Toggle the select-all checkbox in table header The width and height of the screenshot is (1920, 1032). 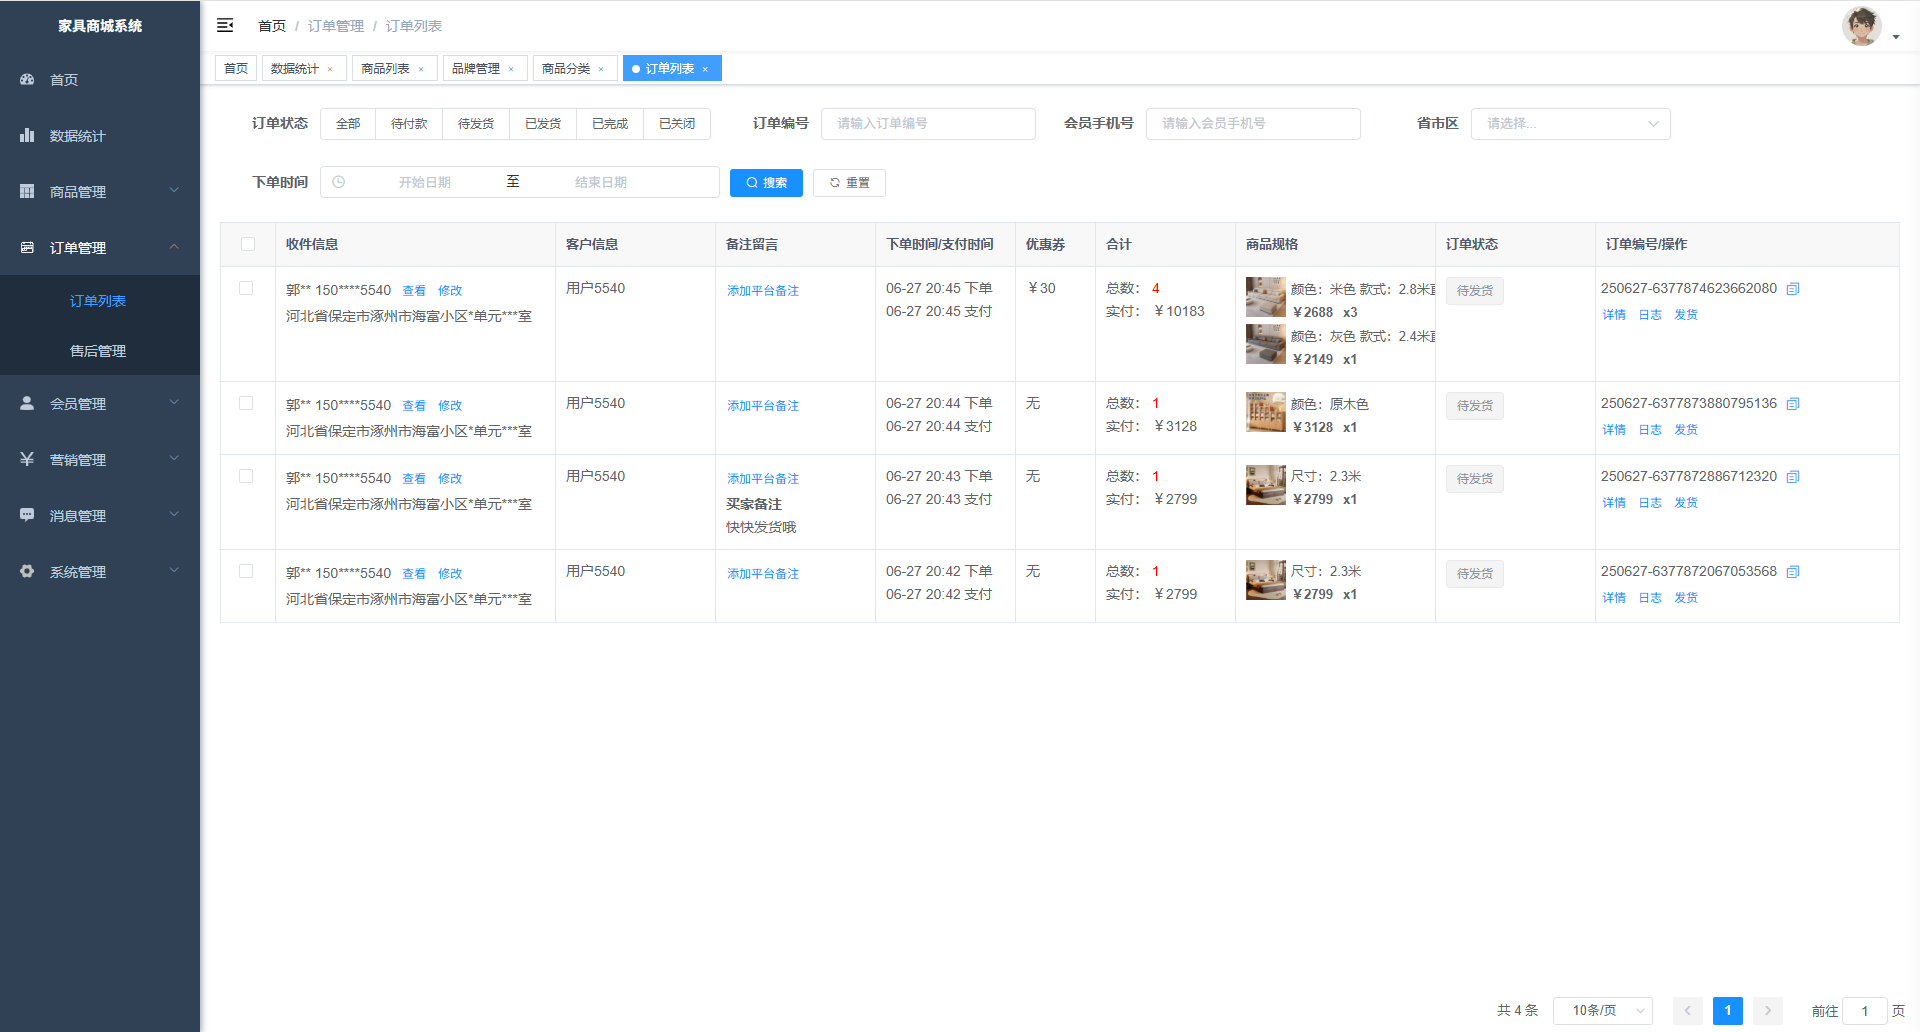coord(248,244)
